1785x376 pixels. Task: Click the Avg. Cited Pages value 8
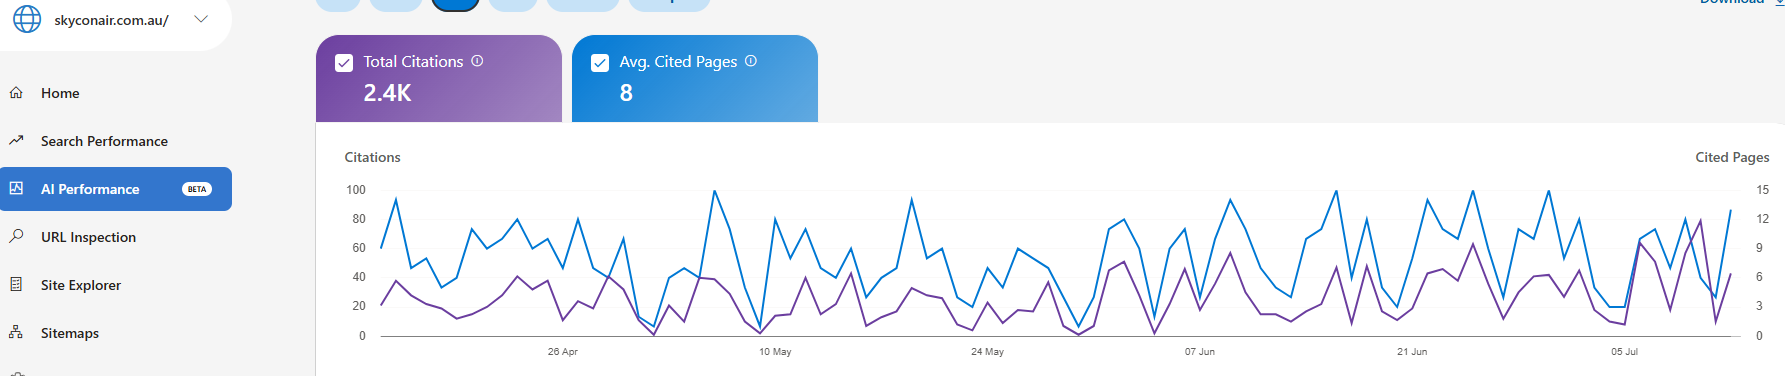coord(626,93)
